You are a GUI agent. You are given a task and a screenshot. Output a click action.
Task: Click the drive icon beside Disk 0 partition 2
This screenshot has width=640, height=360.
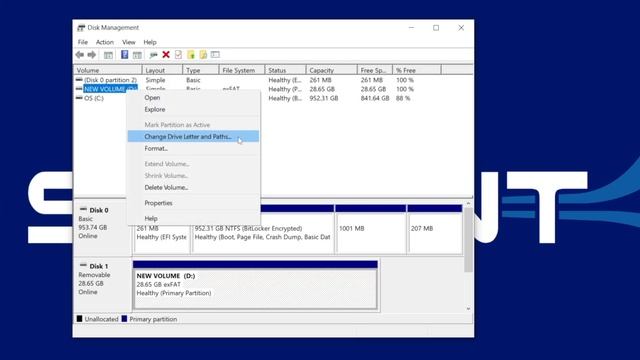pos(79,80)
